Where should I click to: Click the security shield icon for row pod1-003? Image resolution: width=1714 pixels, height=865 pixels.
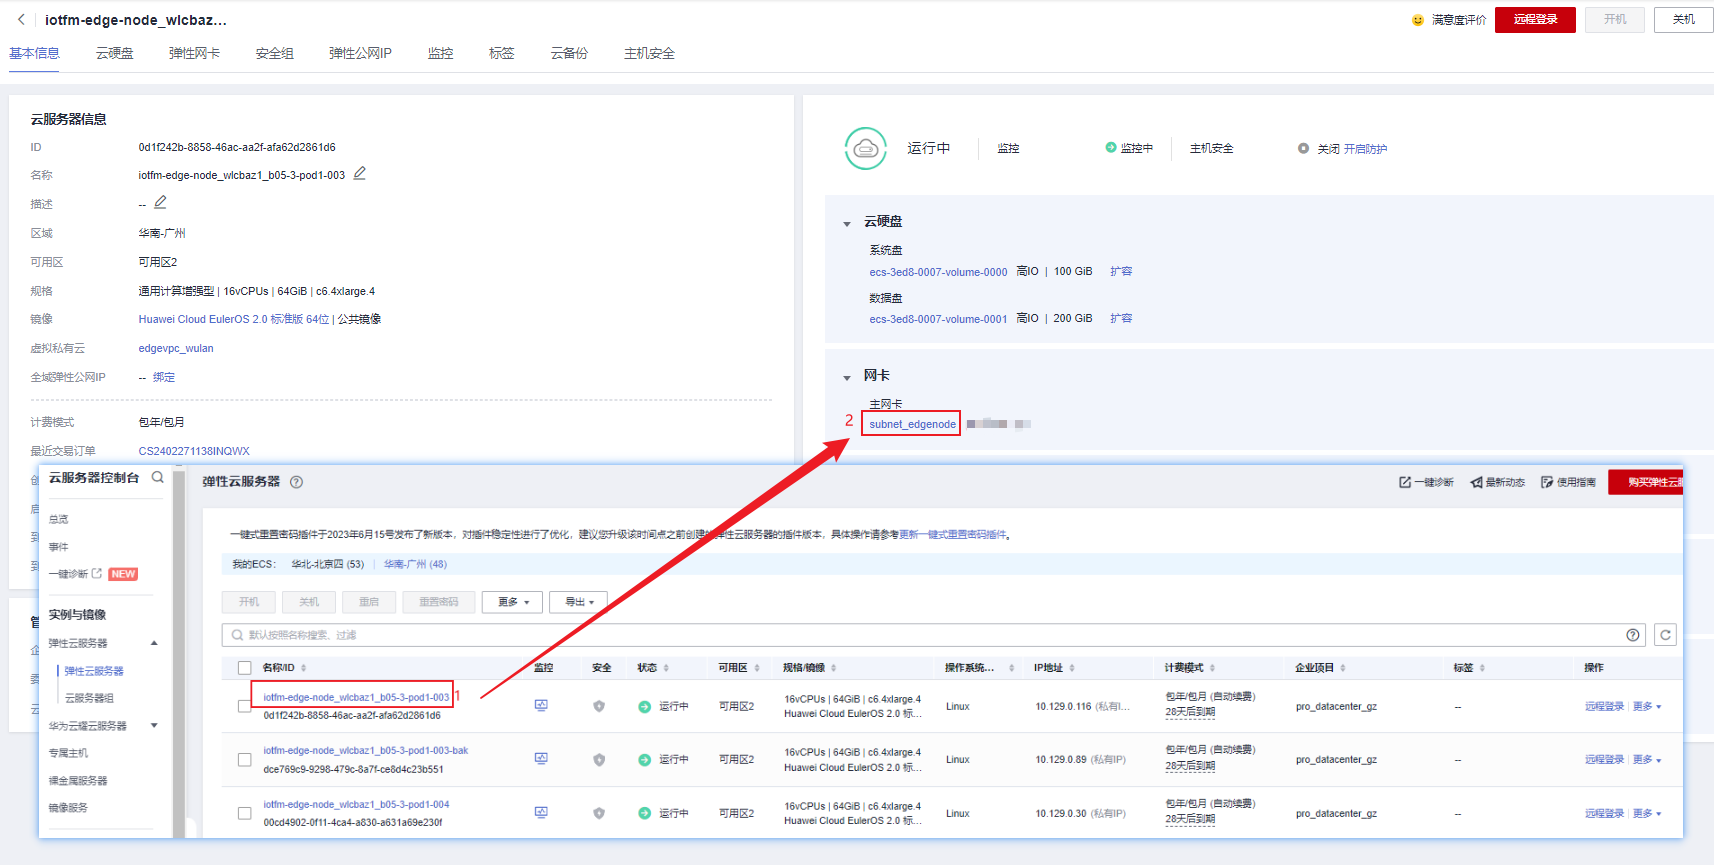(x=599, y=706)
